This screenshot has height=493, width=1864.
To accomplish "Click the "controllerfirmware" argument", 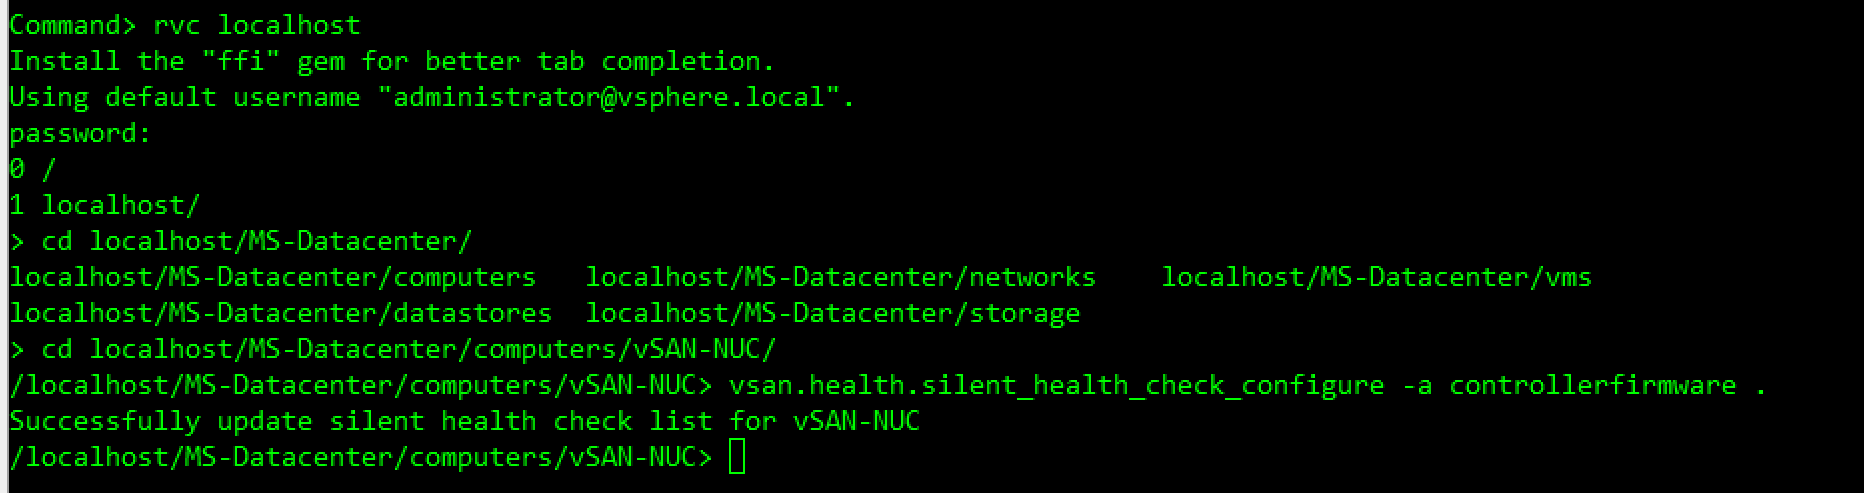I will click(x=1593, y=385).
